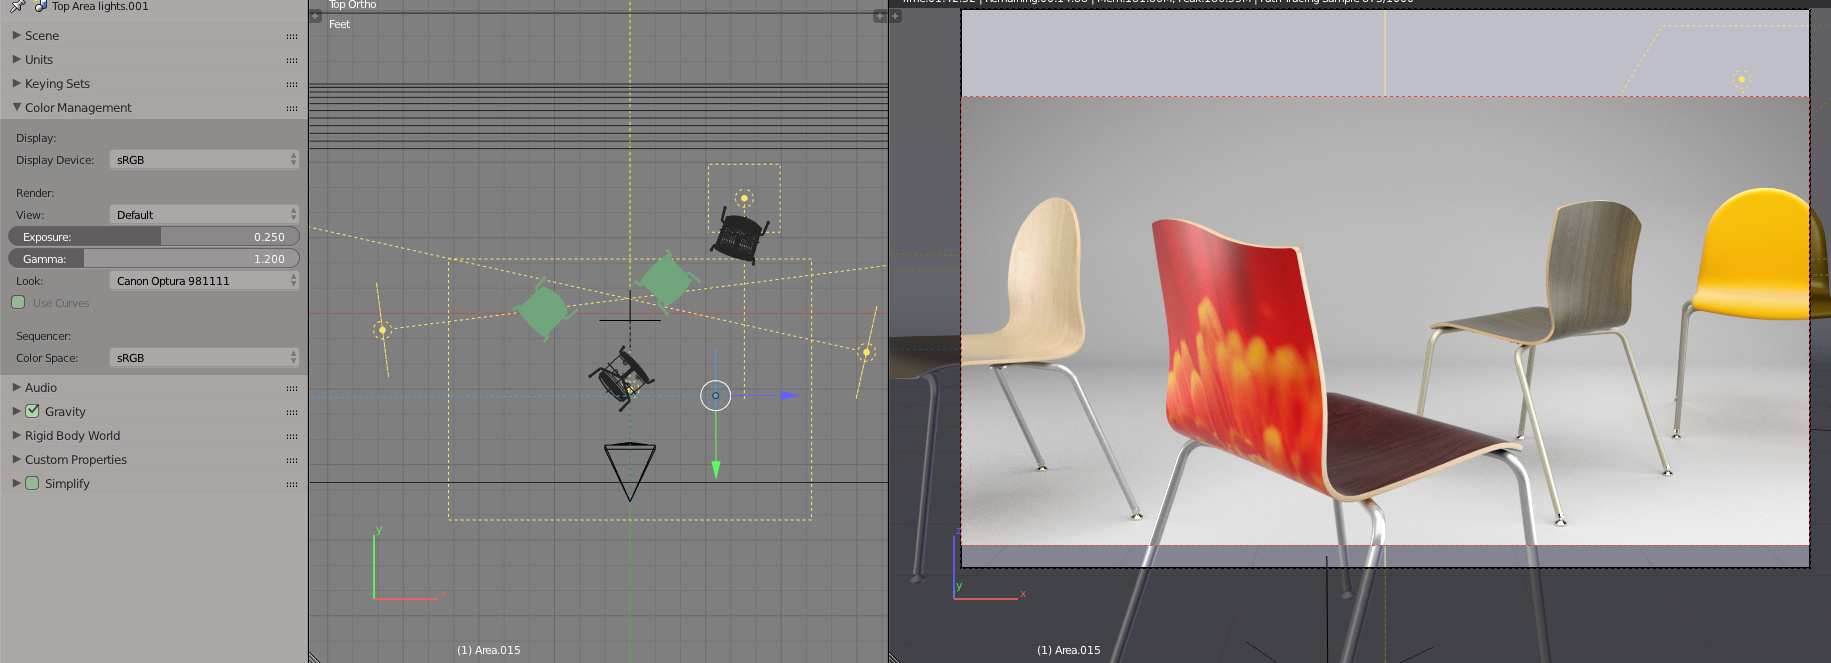The height and width of the screenshot is (663, 1831).
Task: Select the top area lamp above the black chair
Action: pyautogui.click(x=744, y=198)
